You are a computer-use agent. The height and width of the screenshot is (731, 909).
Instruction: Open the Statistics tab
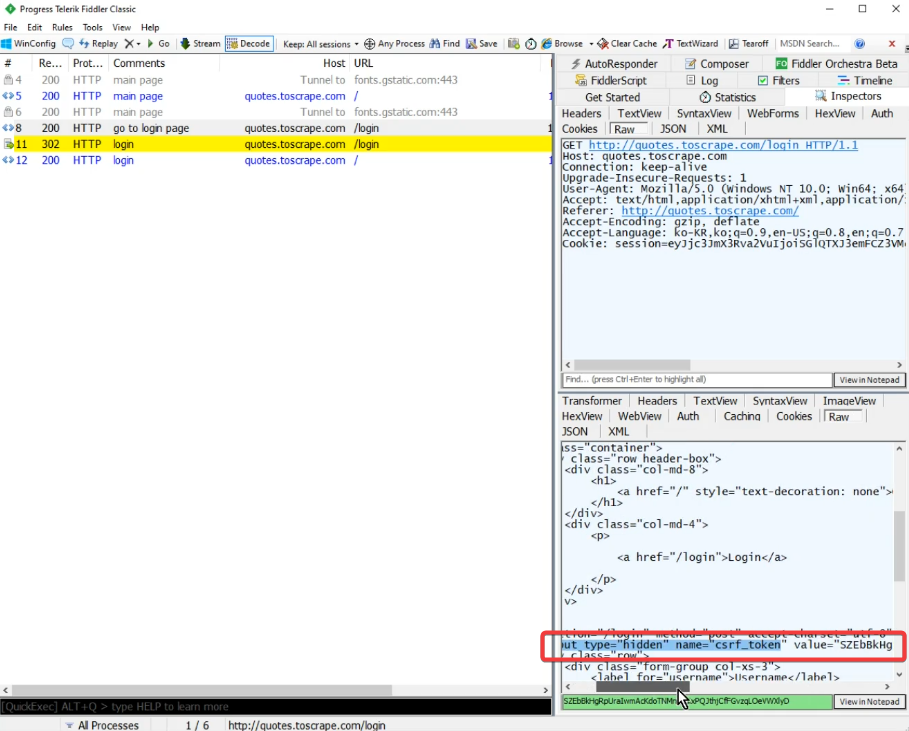point(728,97)
